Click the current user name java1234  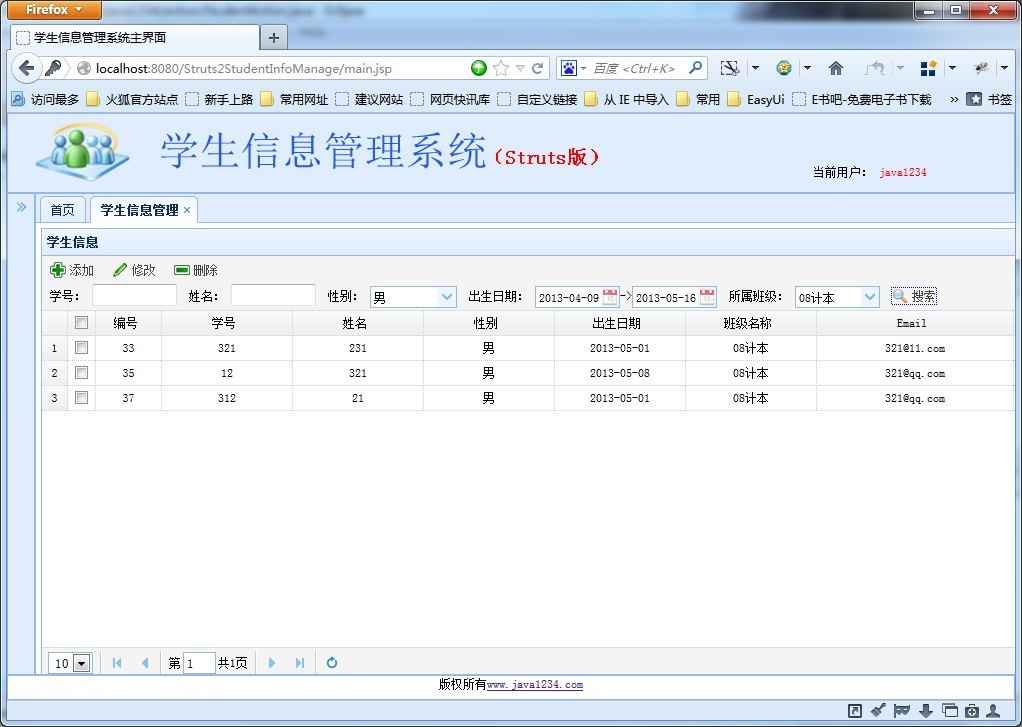coord(903,172)
